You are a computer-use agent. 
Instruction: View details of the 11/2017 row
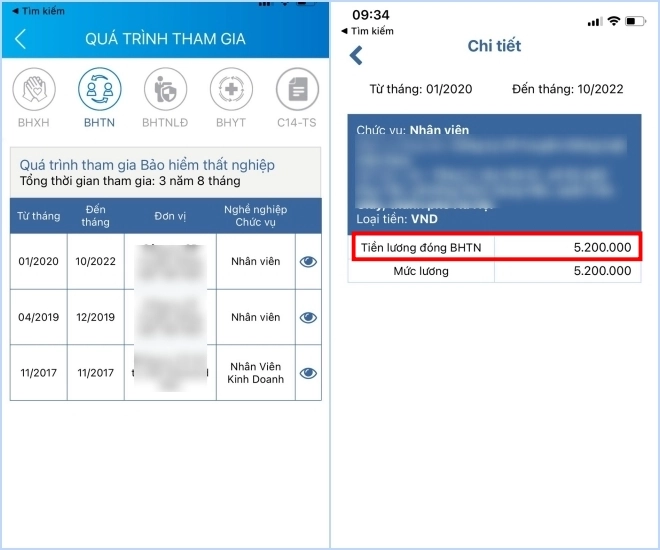[308, 373]
